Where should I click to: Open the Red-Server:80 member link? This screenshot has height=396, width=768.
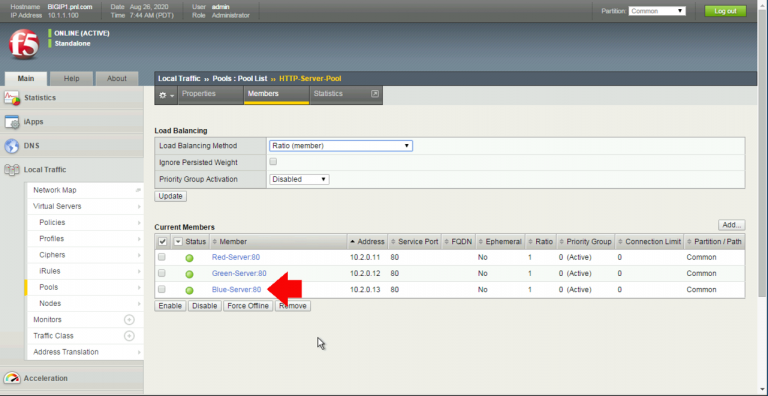pos(236,257)
